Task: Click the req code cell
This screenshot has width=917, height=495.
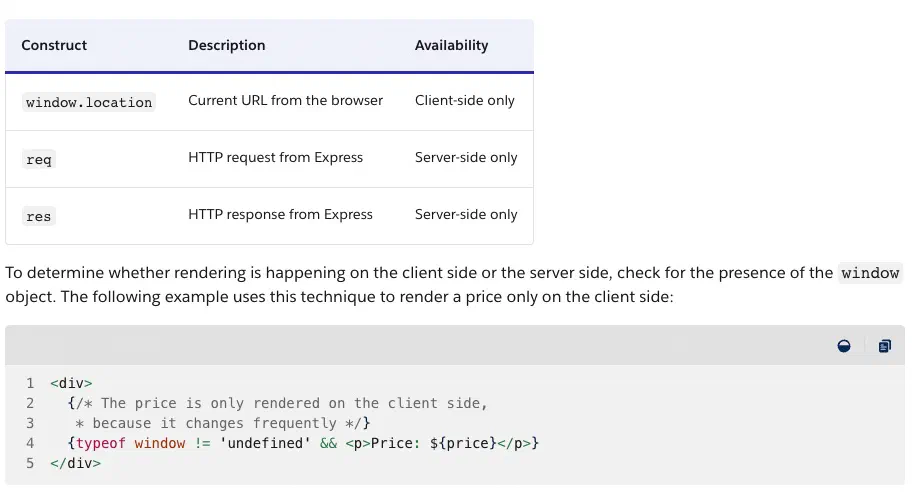Action: (39, 159)
